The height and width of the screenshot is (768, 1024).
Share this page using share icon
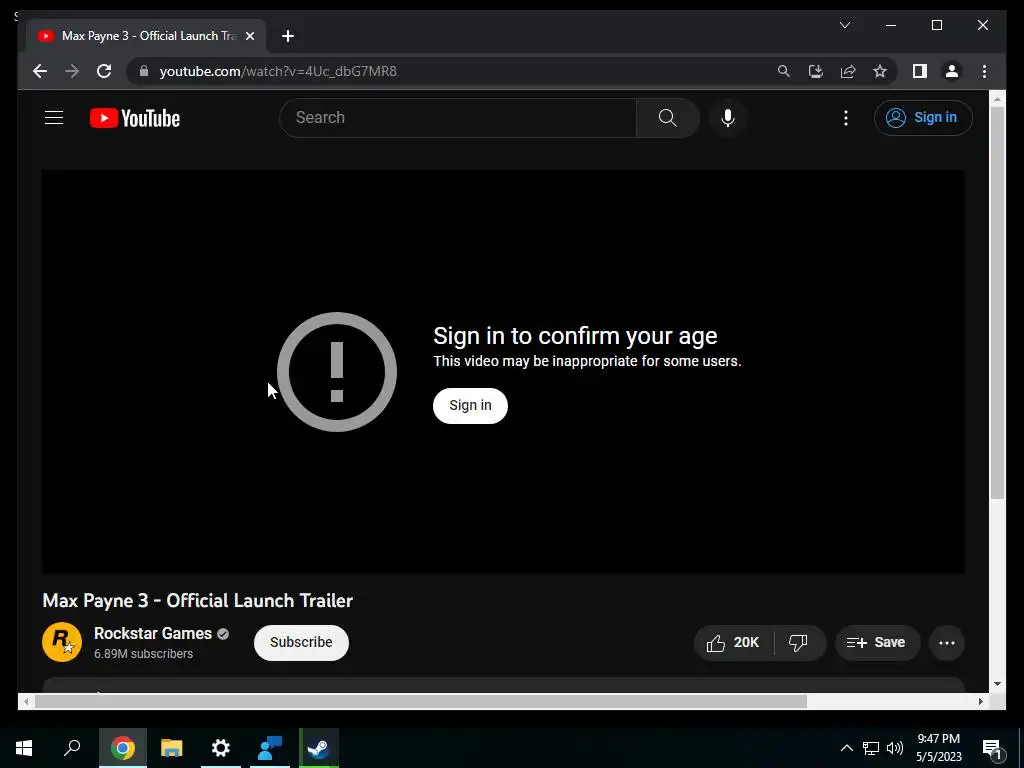[848, 71]
